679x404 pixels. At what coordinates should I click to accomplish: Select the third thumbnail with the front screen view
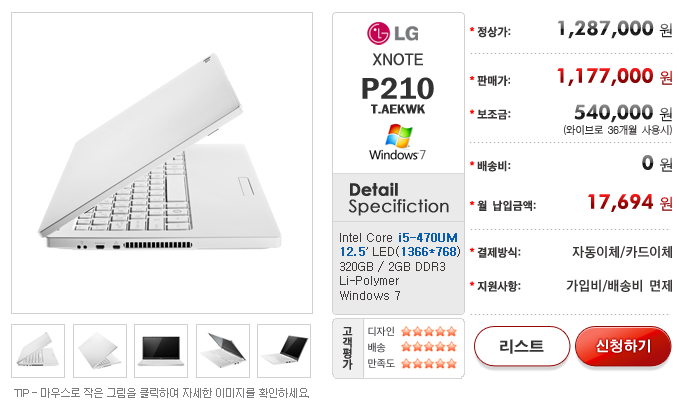(x=161, y=351)
